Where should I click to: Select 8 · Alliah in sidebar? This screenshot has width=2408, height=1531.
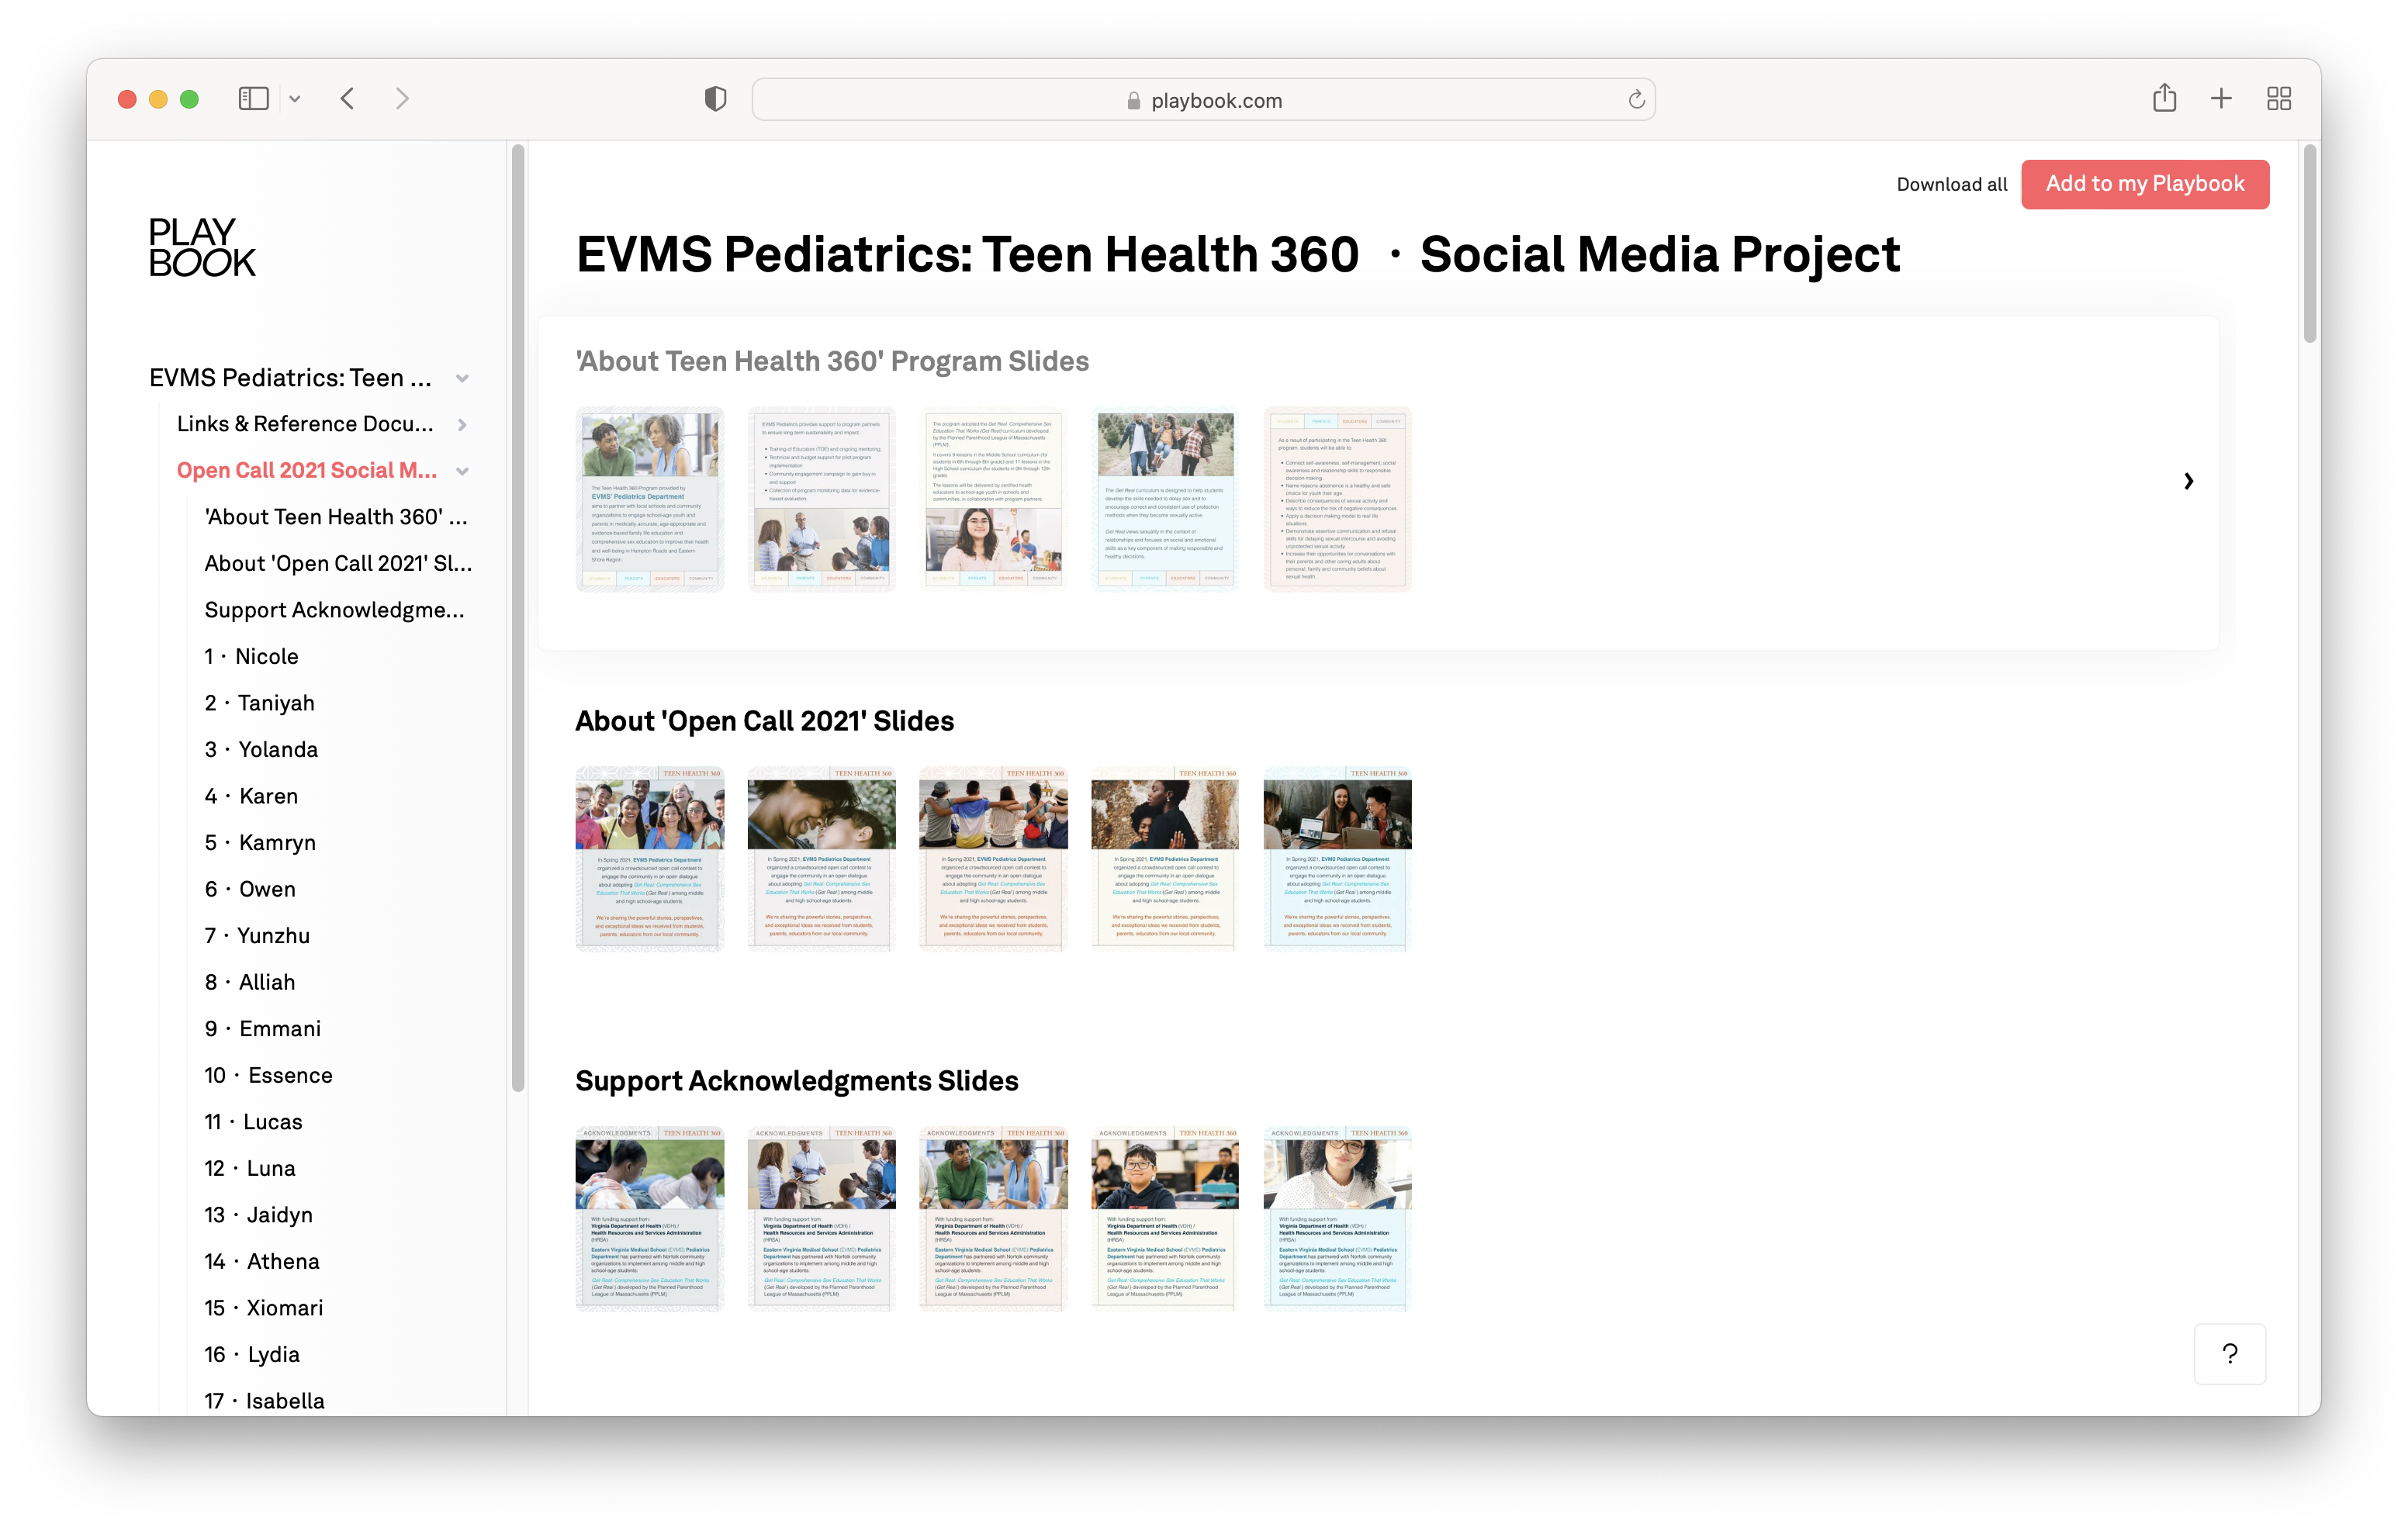[250, 982]
